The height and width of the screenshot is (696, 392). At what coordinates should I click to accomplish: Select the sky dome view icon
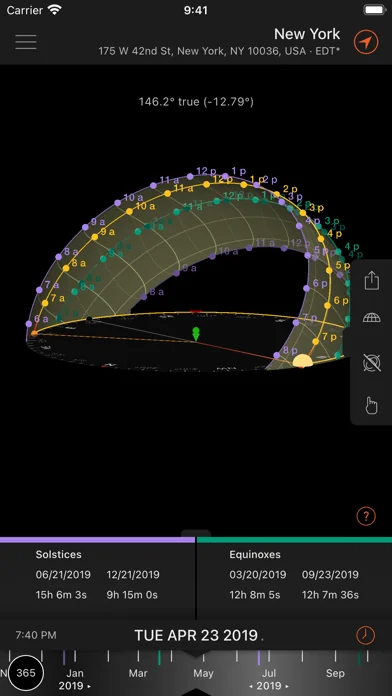pos(371,318)
